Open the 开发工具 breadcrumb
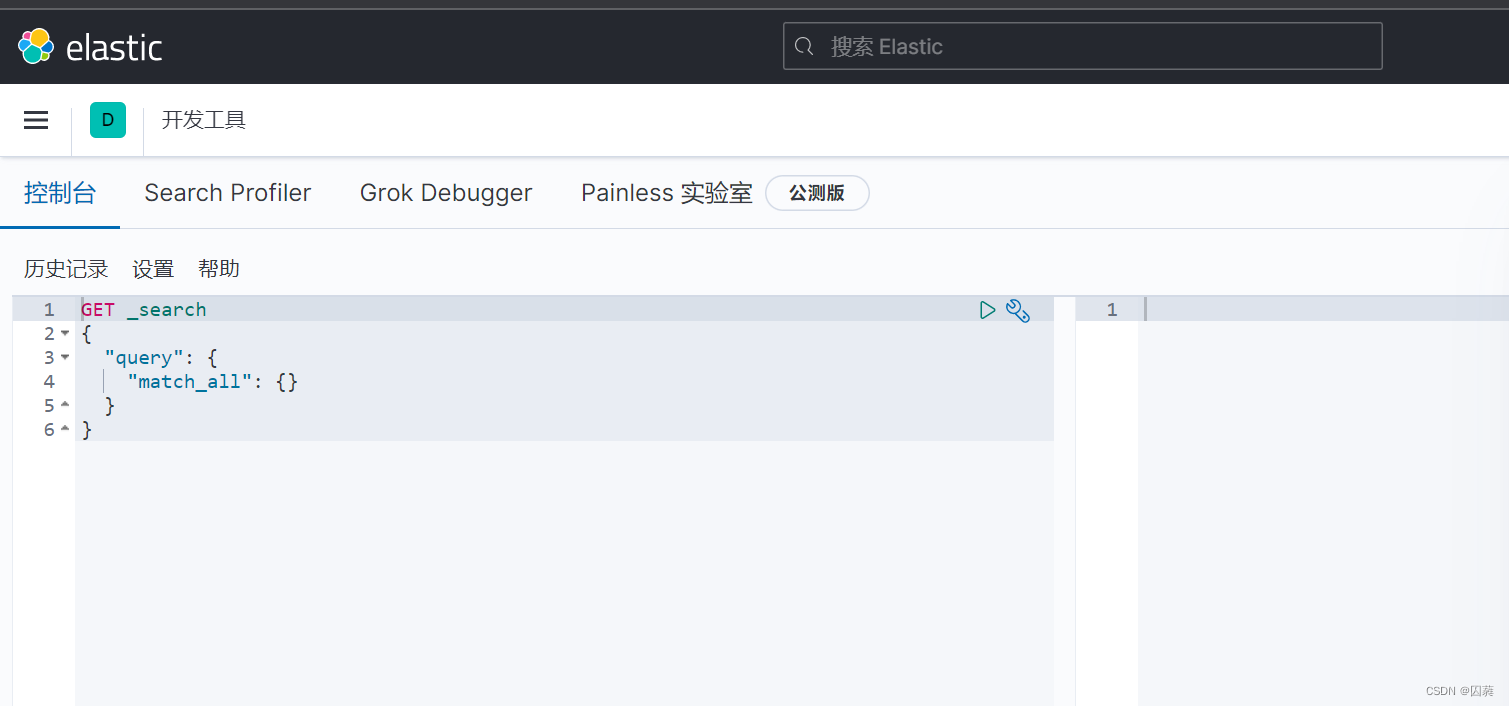1509x706 pixels. [x=204, y=120]
